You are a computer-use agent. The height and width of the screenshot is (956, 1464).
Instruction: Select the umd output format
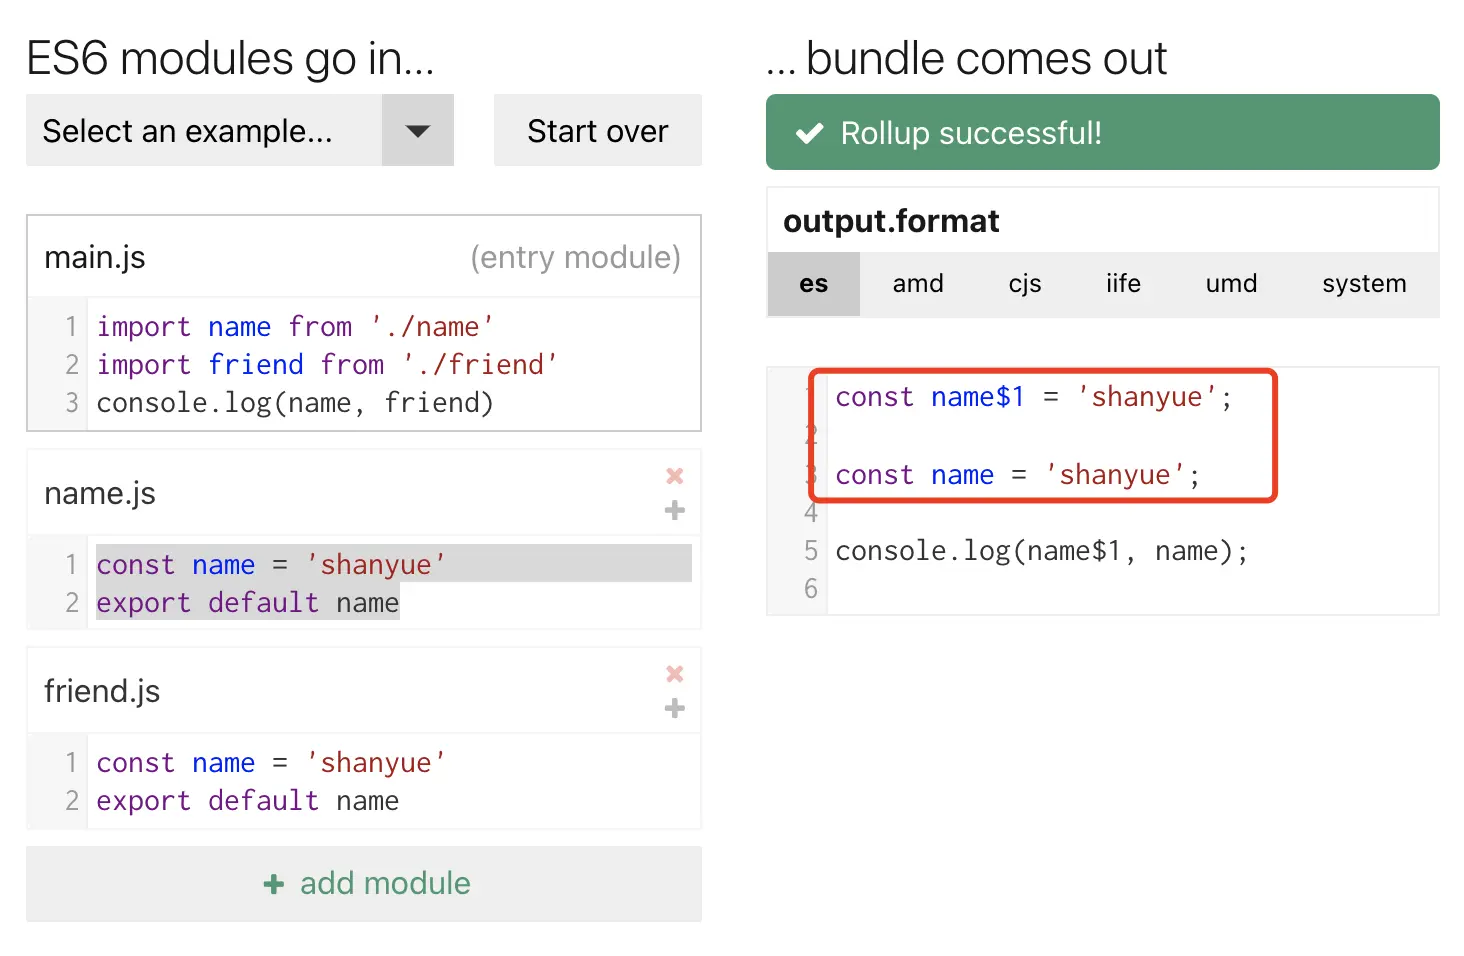click(x=1231, y=284)
